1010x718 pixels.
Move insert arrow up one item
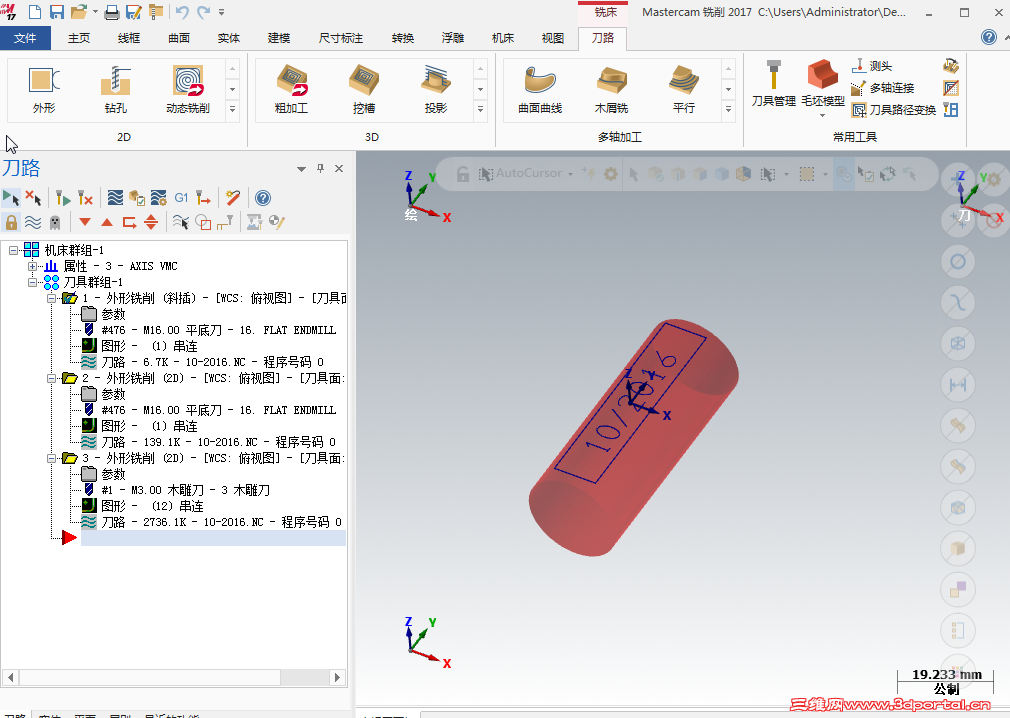click(107, 222)
